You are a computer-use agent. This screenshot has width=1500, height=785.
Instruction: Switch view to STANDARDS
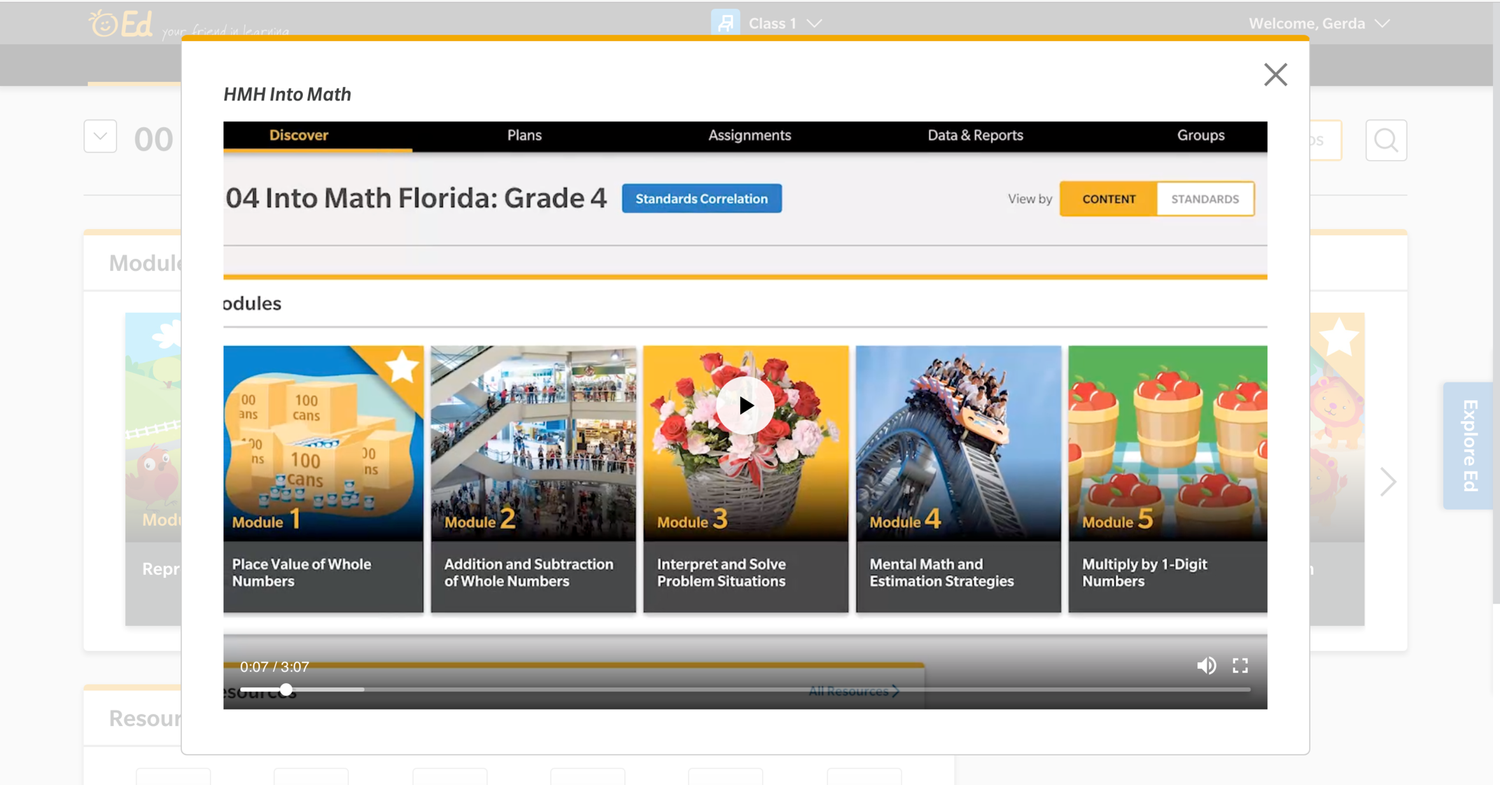click(x=1205, y=199)
